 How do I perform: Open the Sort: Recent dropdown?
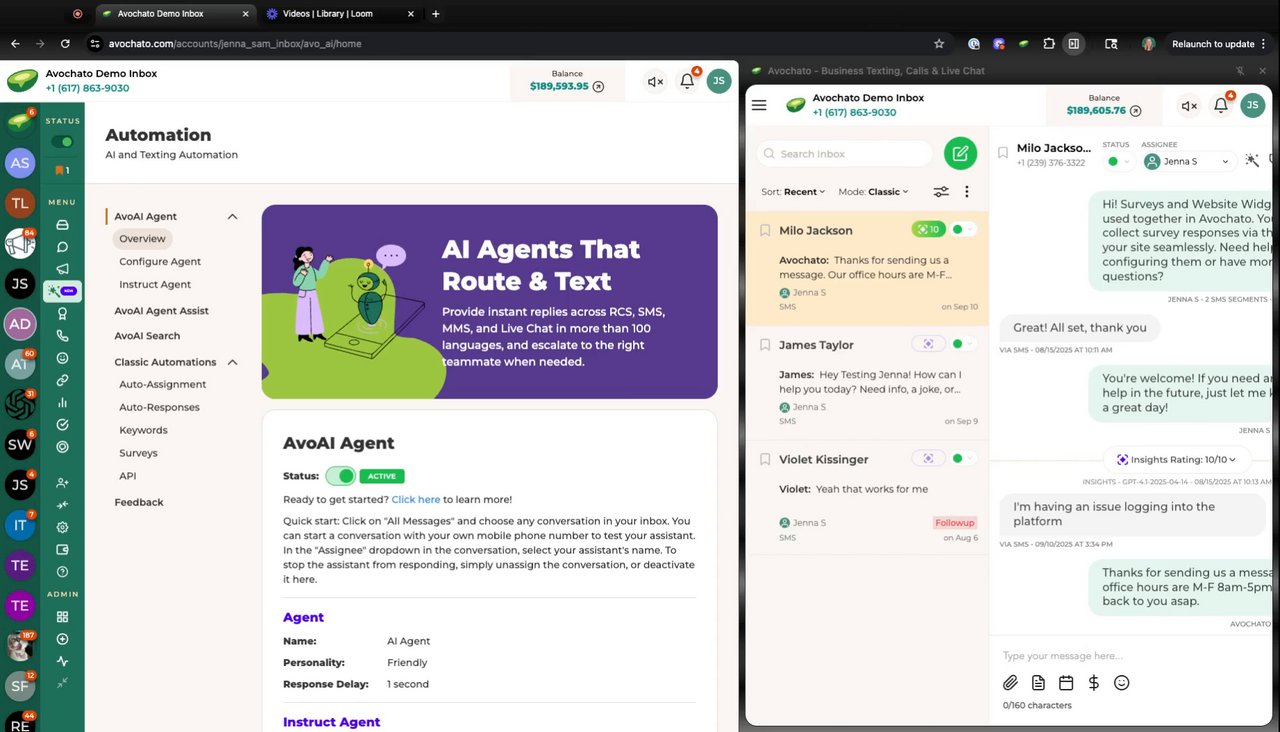pos(793,192)
